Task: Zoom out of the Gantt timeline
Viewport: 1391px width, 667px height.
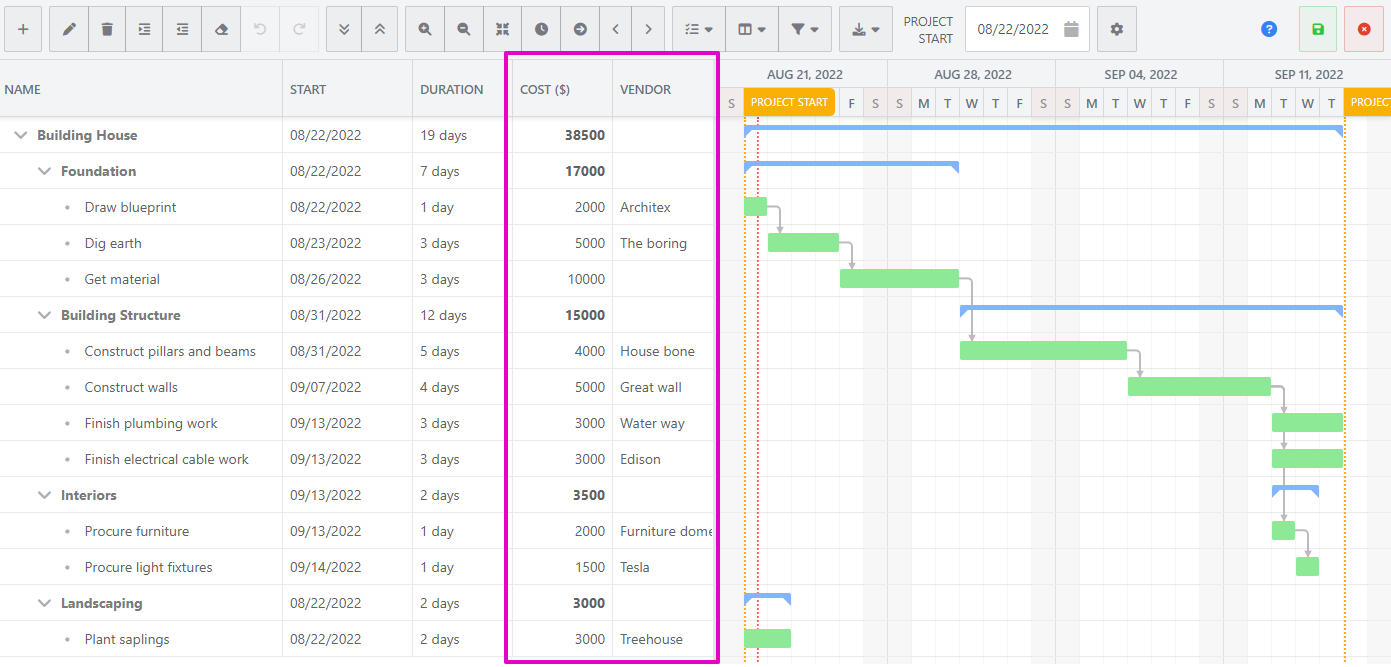Action: coord(463,28)
